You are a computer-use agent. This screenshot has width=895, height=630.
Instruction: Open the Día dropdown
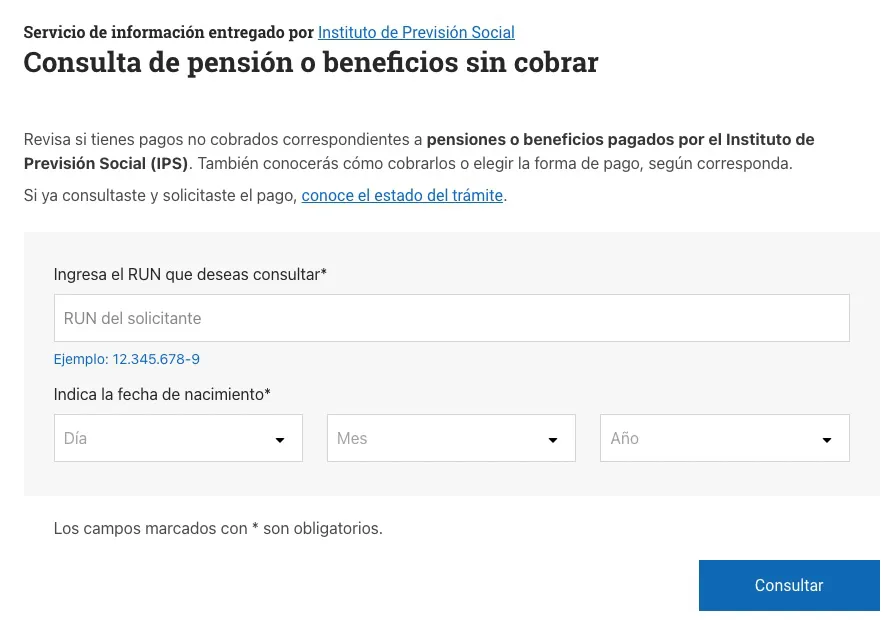pos(178,438)
